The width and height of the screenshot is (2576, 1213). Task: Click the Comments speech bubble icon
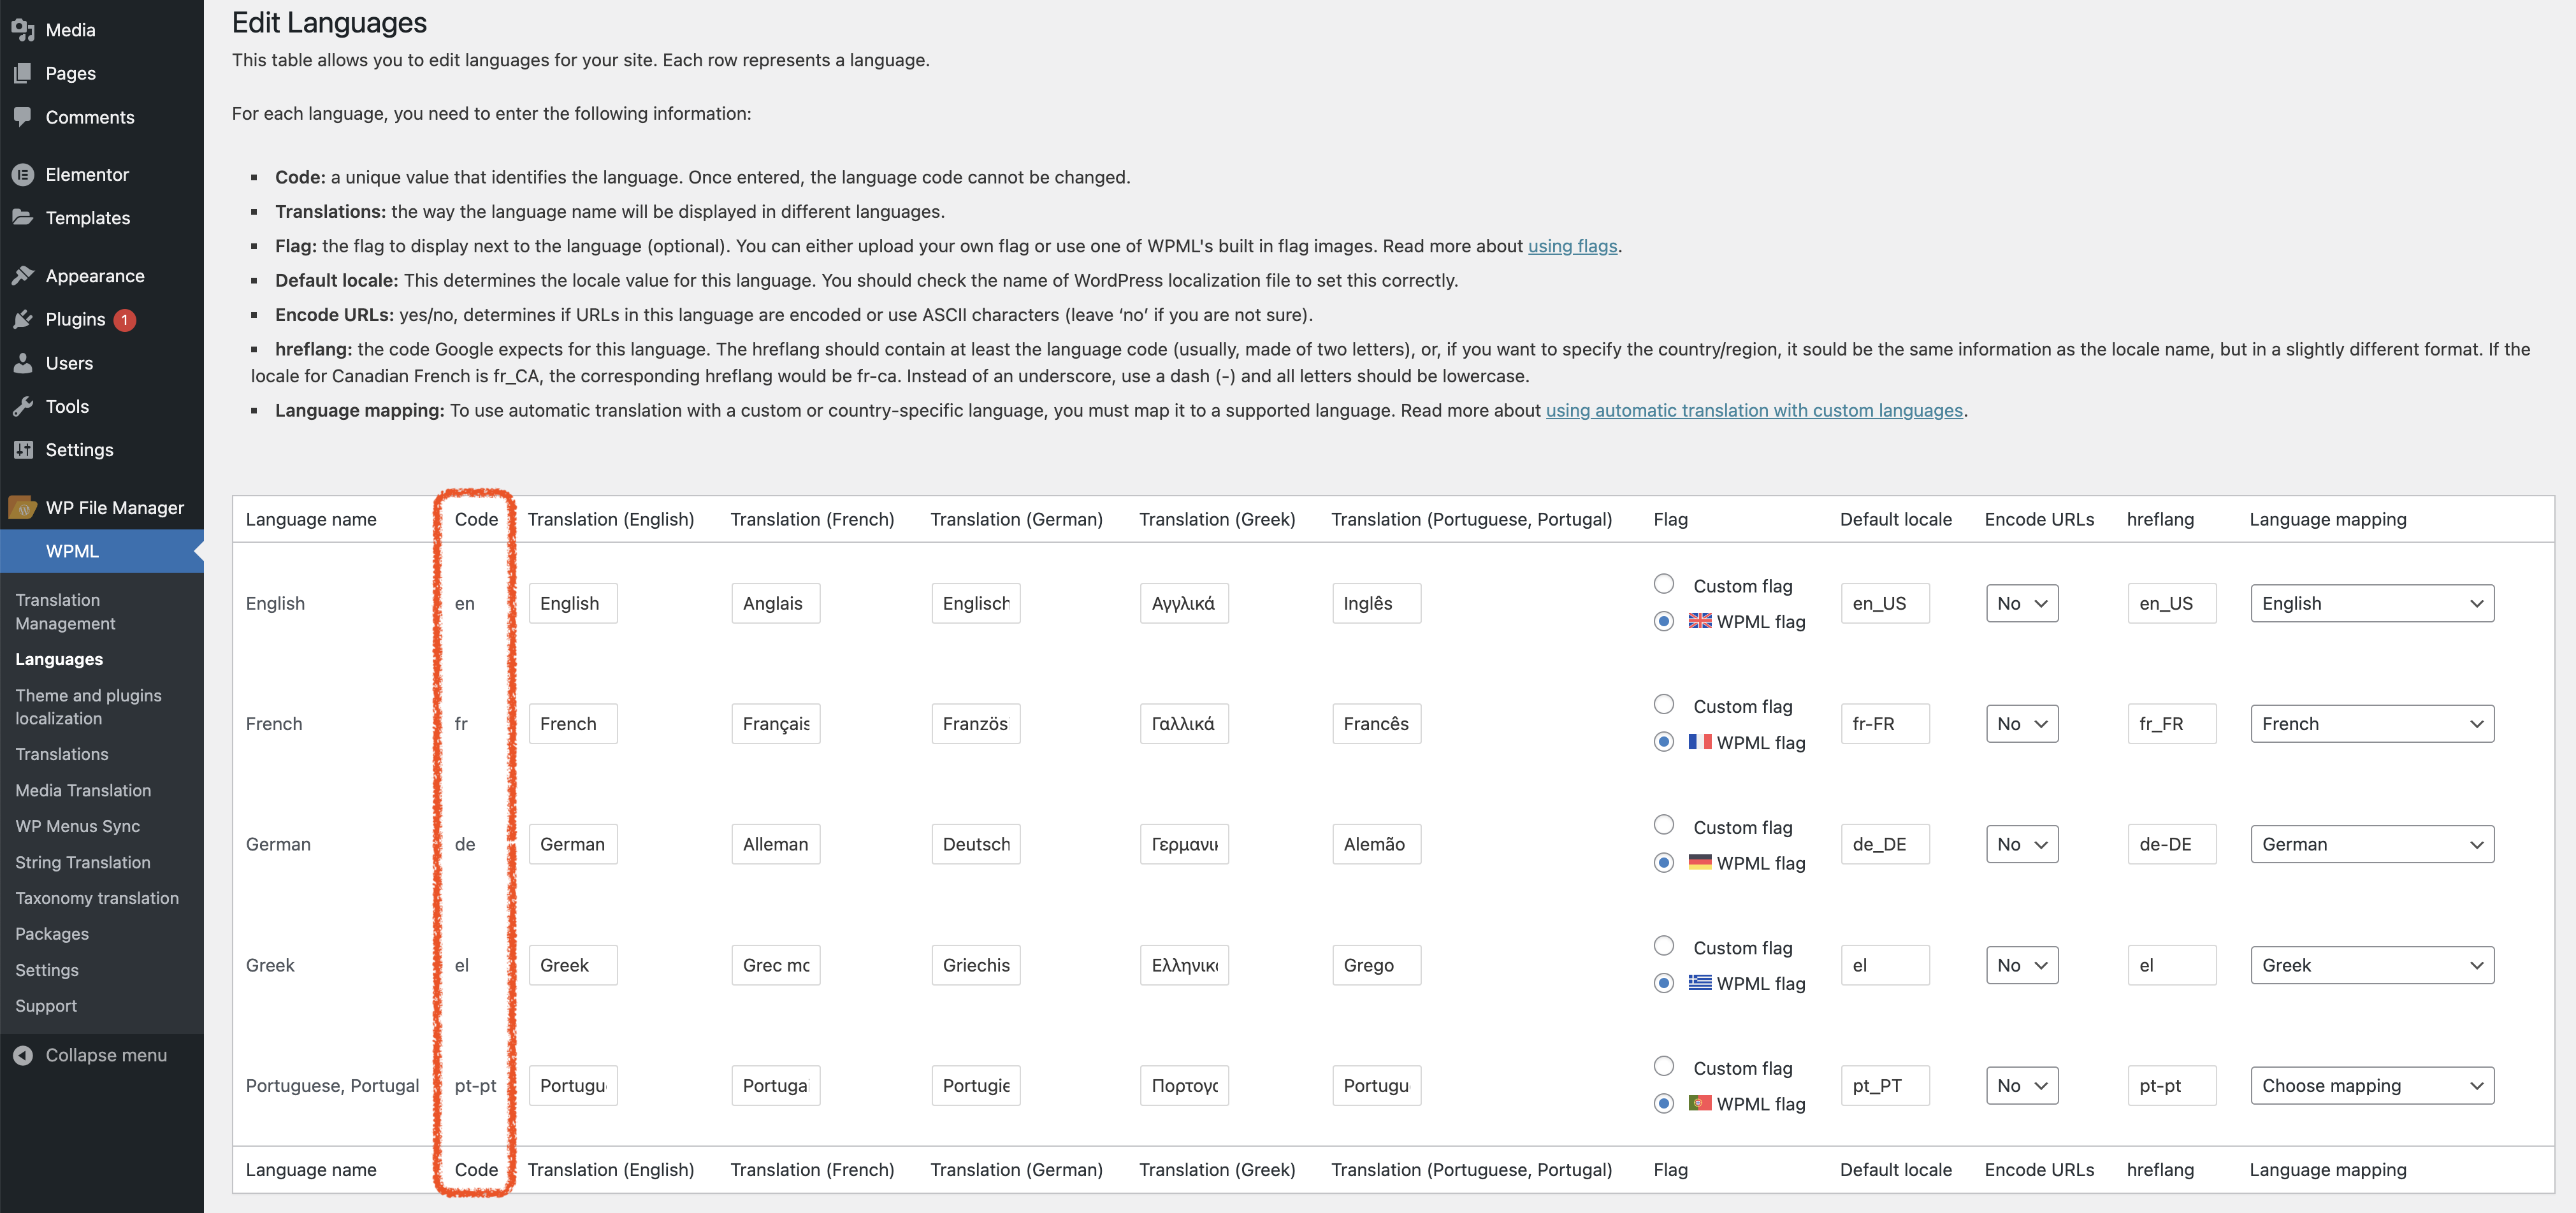[23, 117]
